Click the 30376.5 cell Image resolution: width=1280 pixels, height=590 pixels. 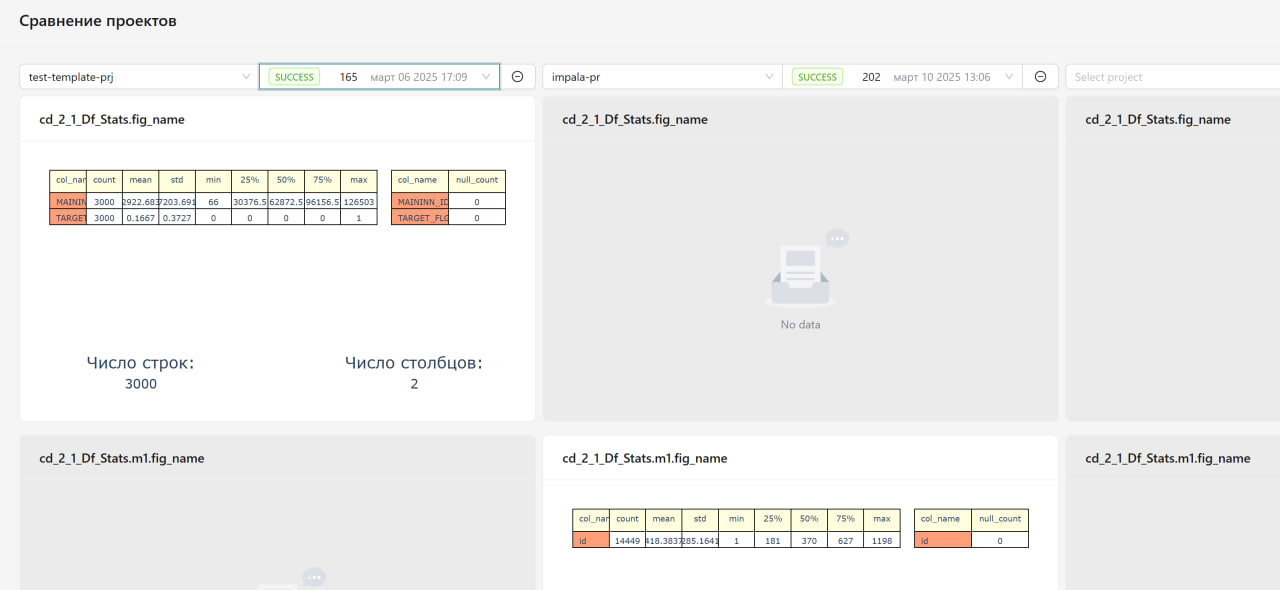[250, 201]
